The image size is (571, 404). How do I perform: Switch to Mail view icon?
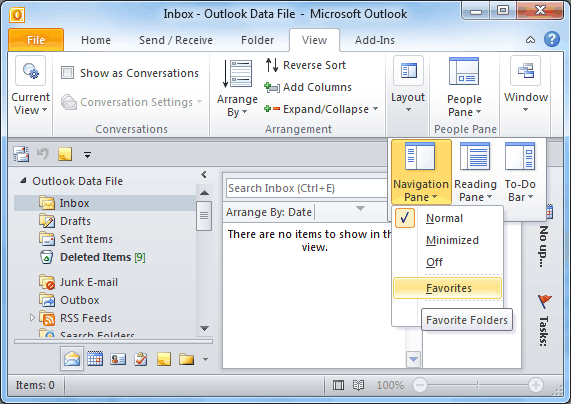[72, 359]
